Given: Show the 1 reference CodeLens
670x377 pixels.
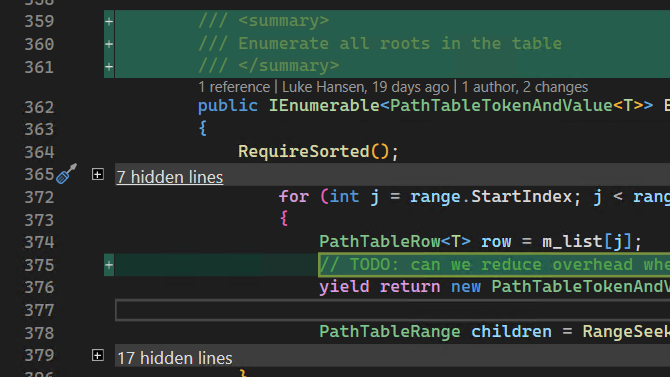Looking at the screenshot, I should [234, 87].
